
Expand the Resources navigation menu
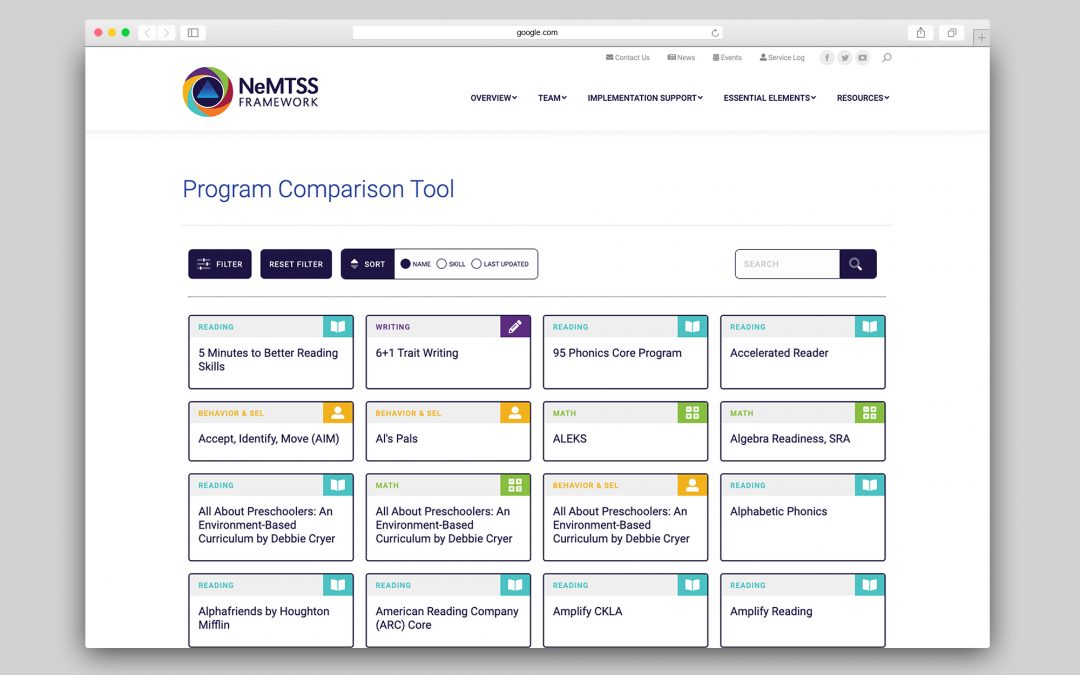click(x=863, y=98)
